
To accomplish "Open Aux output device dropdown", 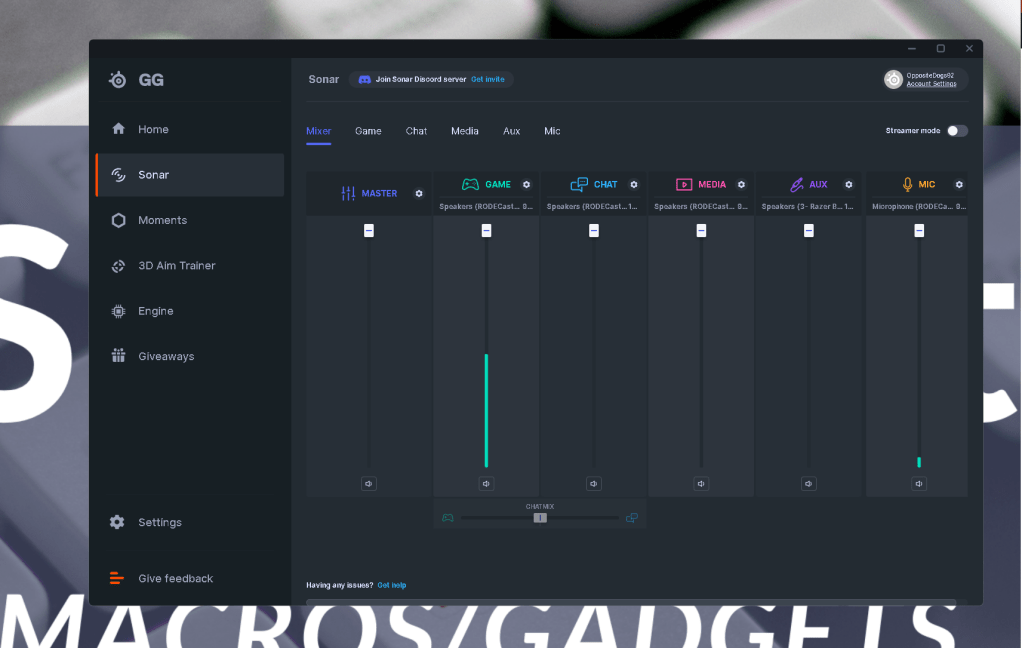I will pos(808,207).
